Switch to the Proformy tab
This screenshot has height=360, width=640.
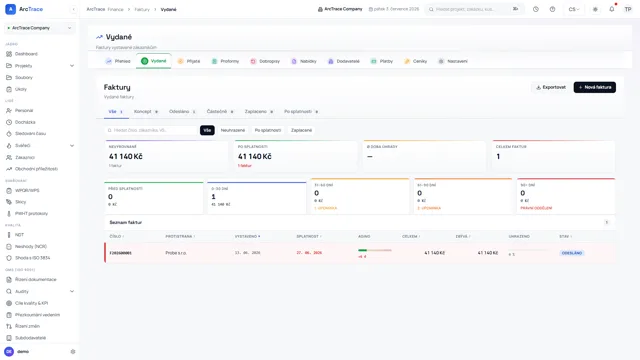225,61
